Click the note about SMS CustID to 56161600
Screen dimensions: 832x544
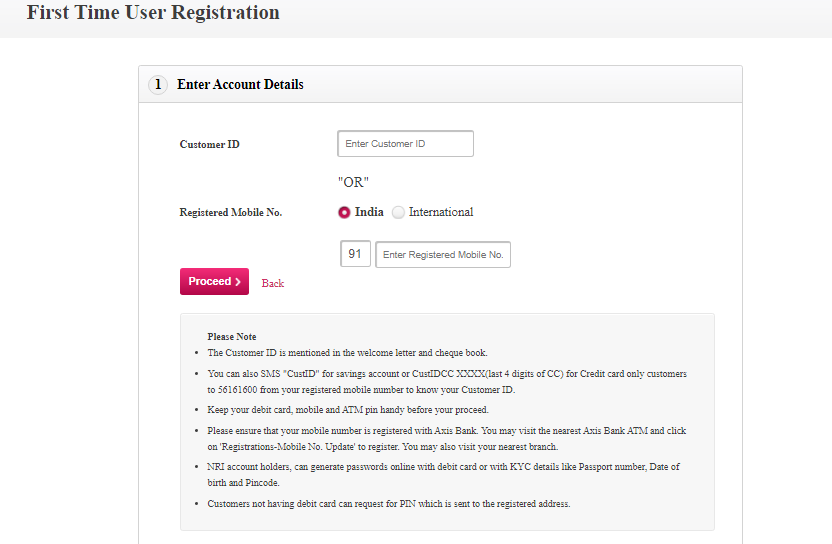pyautogui.click(x=447, y=382)
